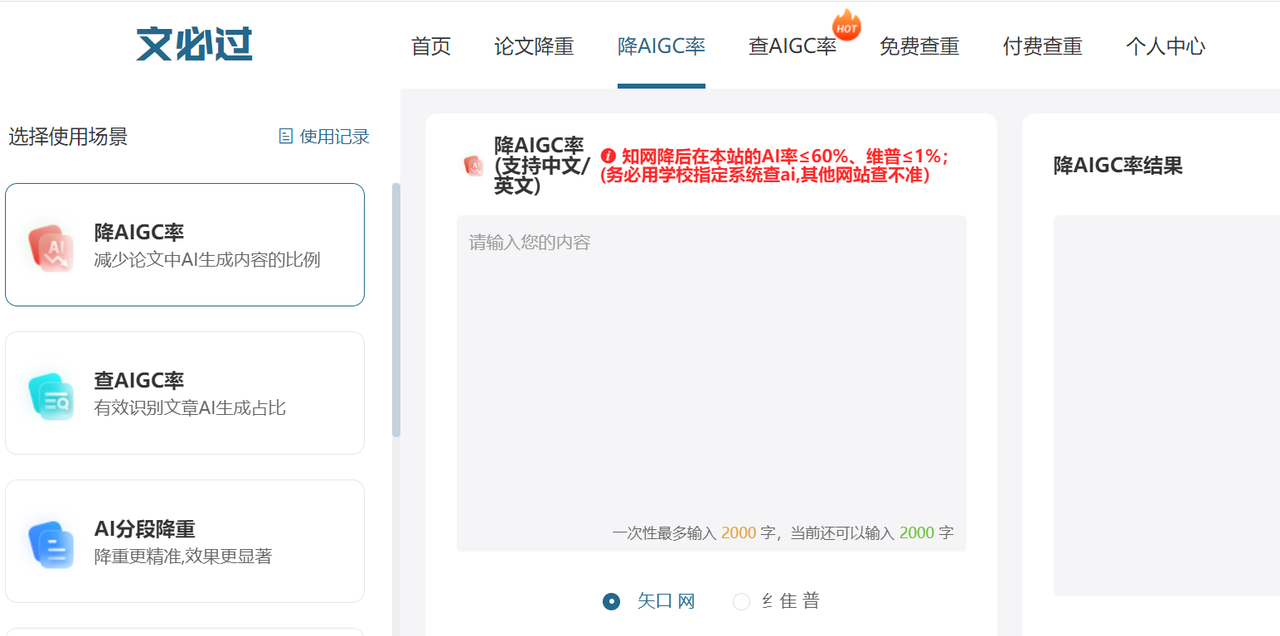Click the result output area
The height and width of the screenshot is (636, 1280).
coord(1167,405)
